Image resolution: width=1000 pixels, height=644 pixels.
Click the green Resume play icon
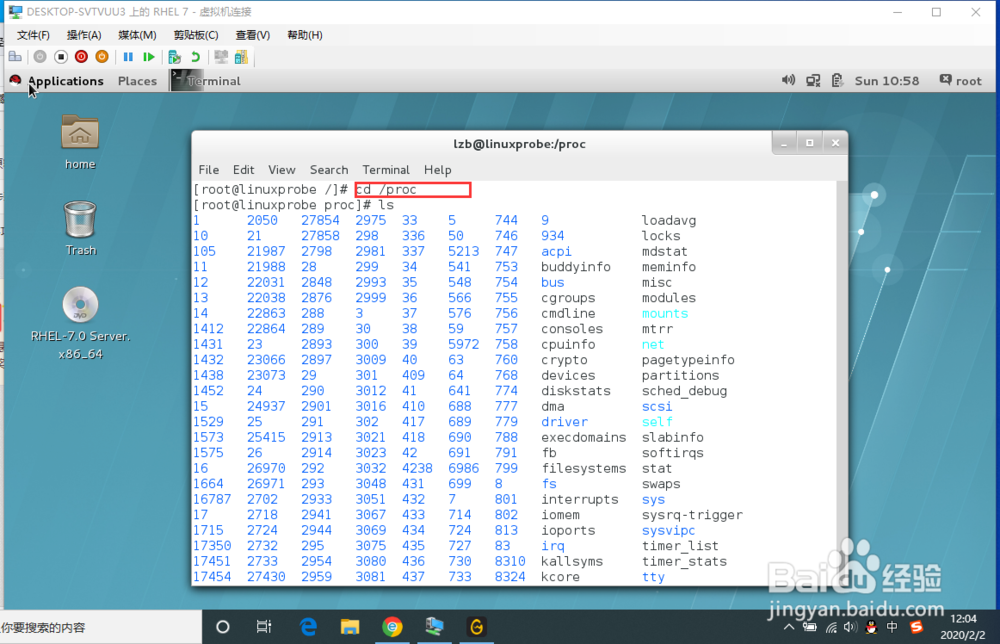pos(149,57)
